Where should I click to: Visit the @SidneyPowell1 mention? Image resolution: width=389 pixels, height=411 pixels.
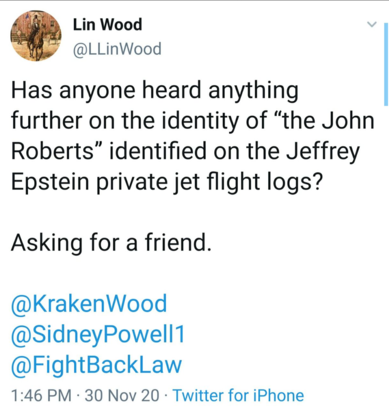pos(98,334)
